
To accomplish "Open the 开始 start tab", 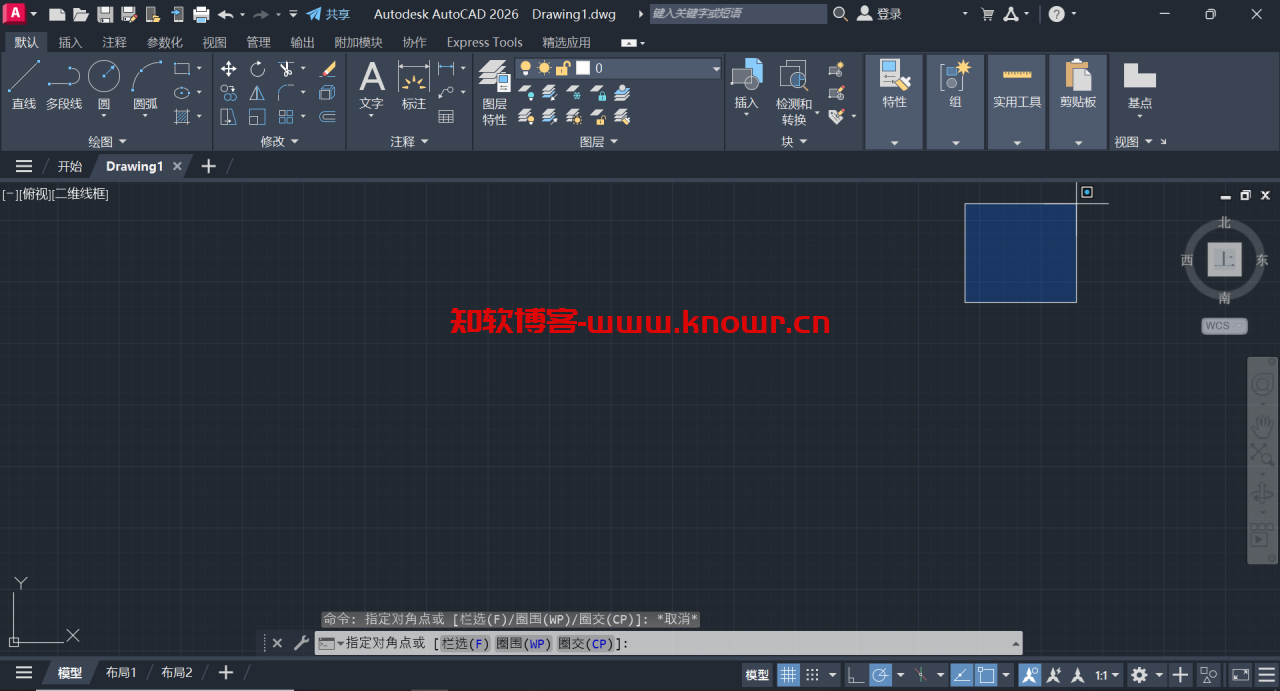I will point(69,166).
